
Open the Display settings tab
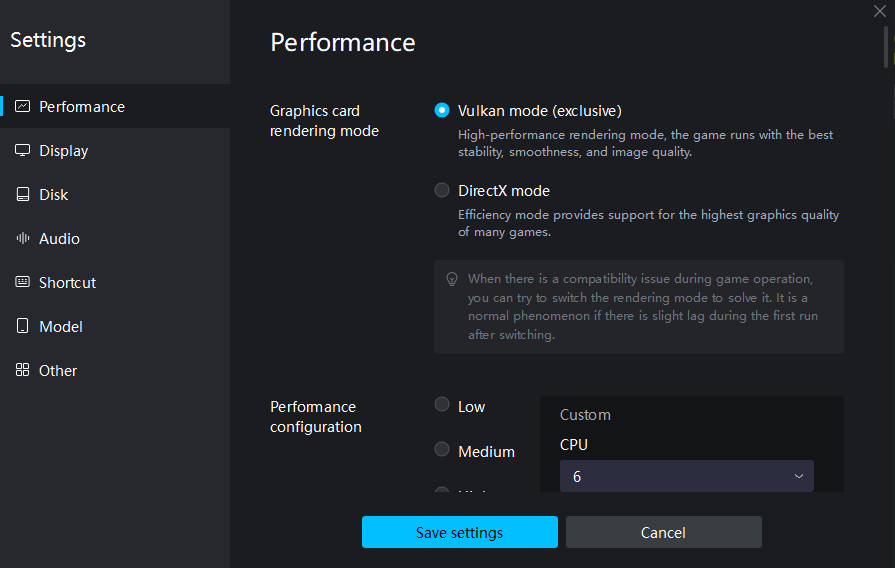pyautogui.click(x=64, y=151)
